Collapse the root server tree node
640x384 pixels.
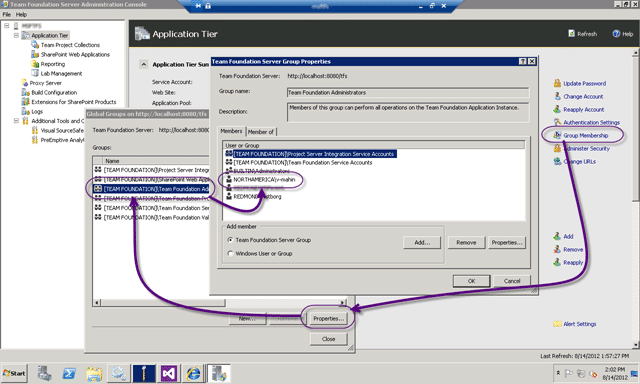(7, 26)
